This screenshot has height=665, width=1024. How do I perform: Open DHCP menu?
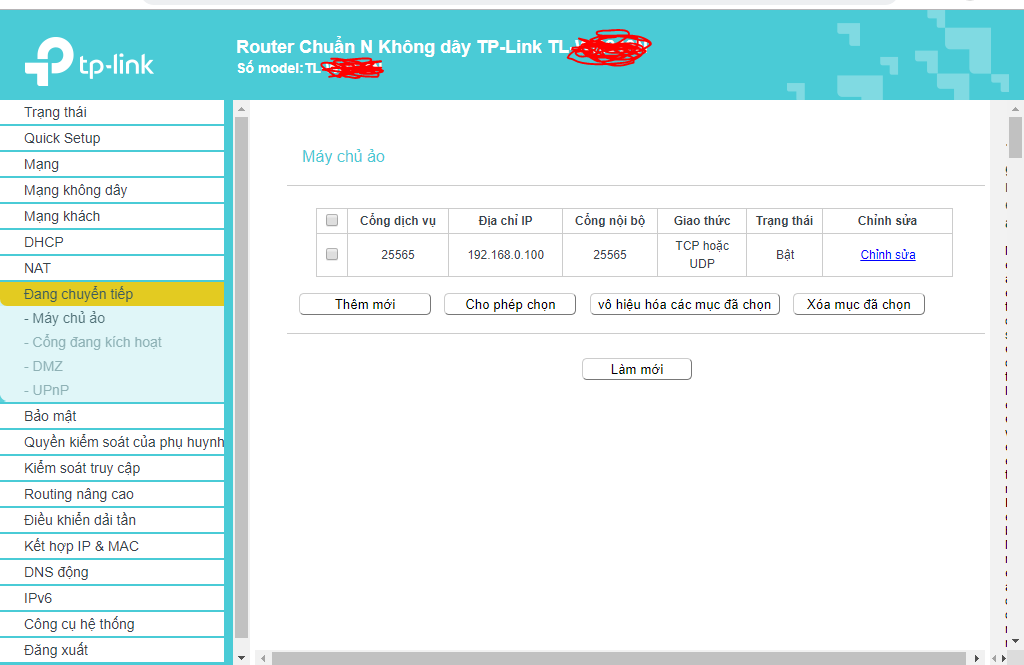112,242
